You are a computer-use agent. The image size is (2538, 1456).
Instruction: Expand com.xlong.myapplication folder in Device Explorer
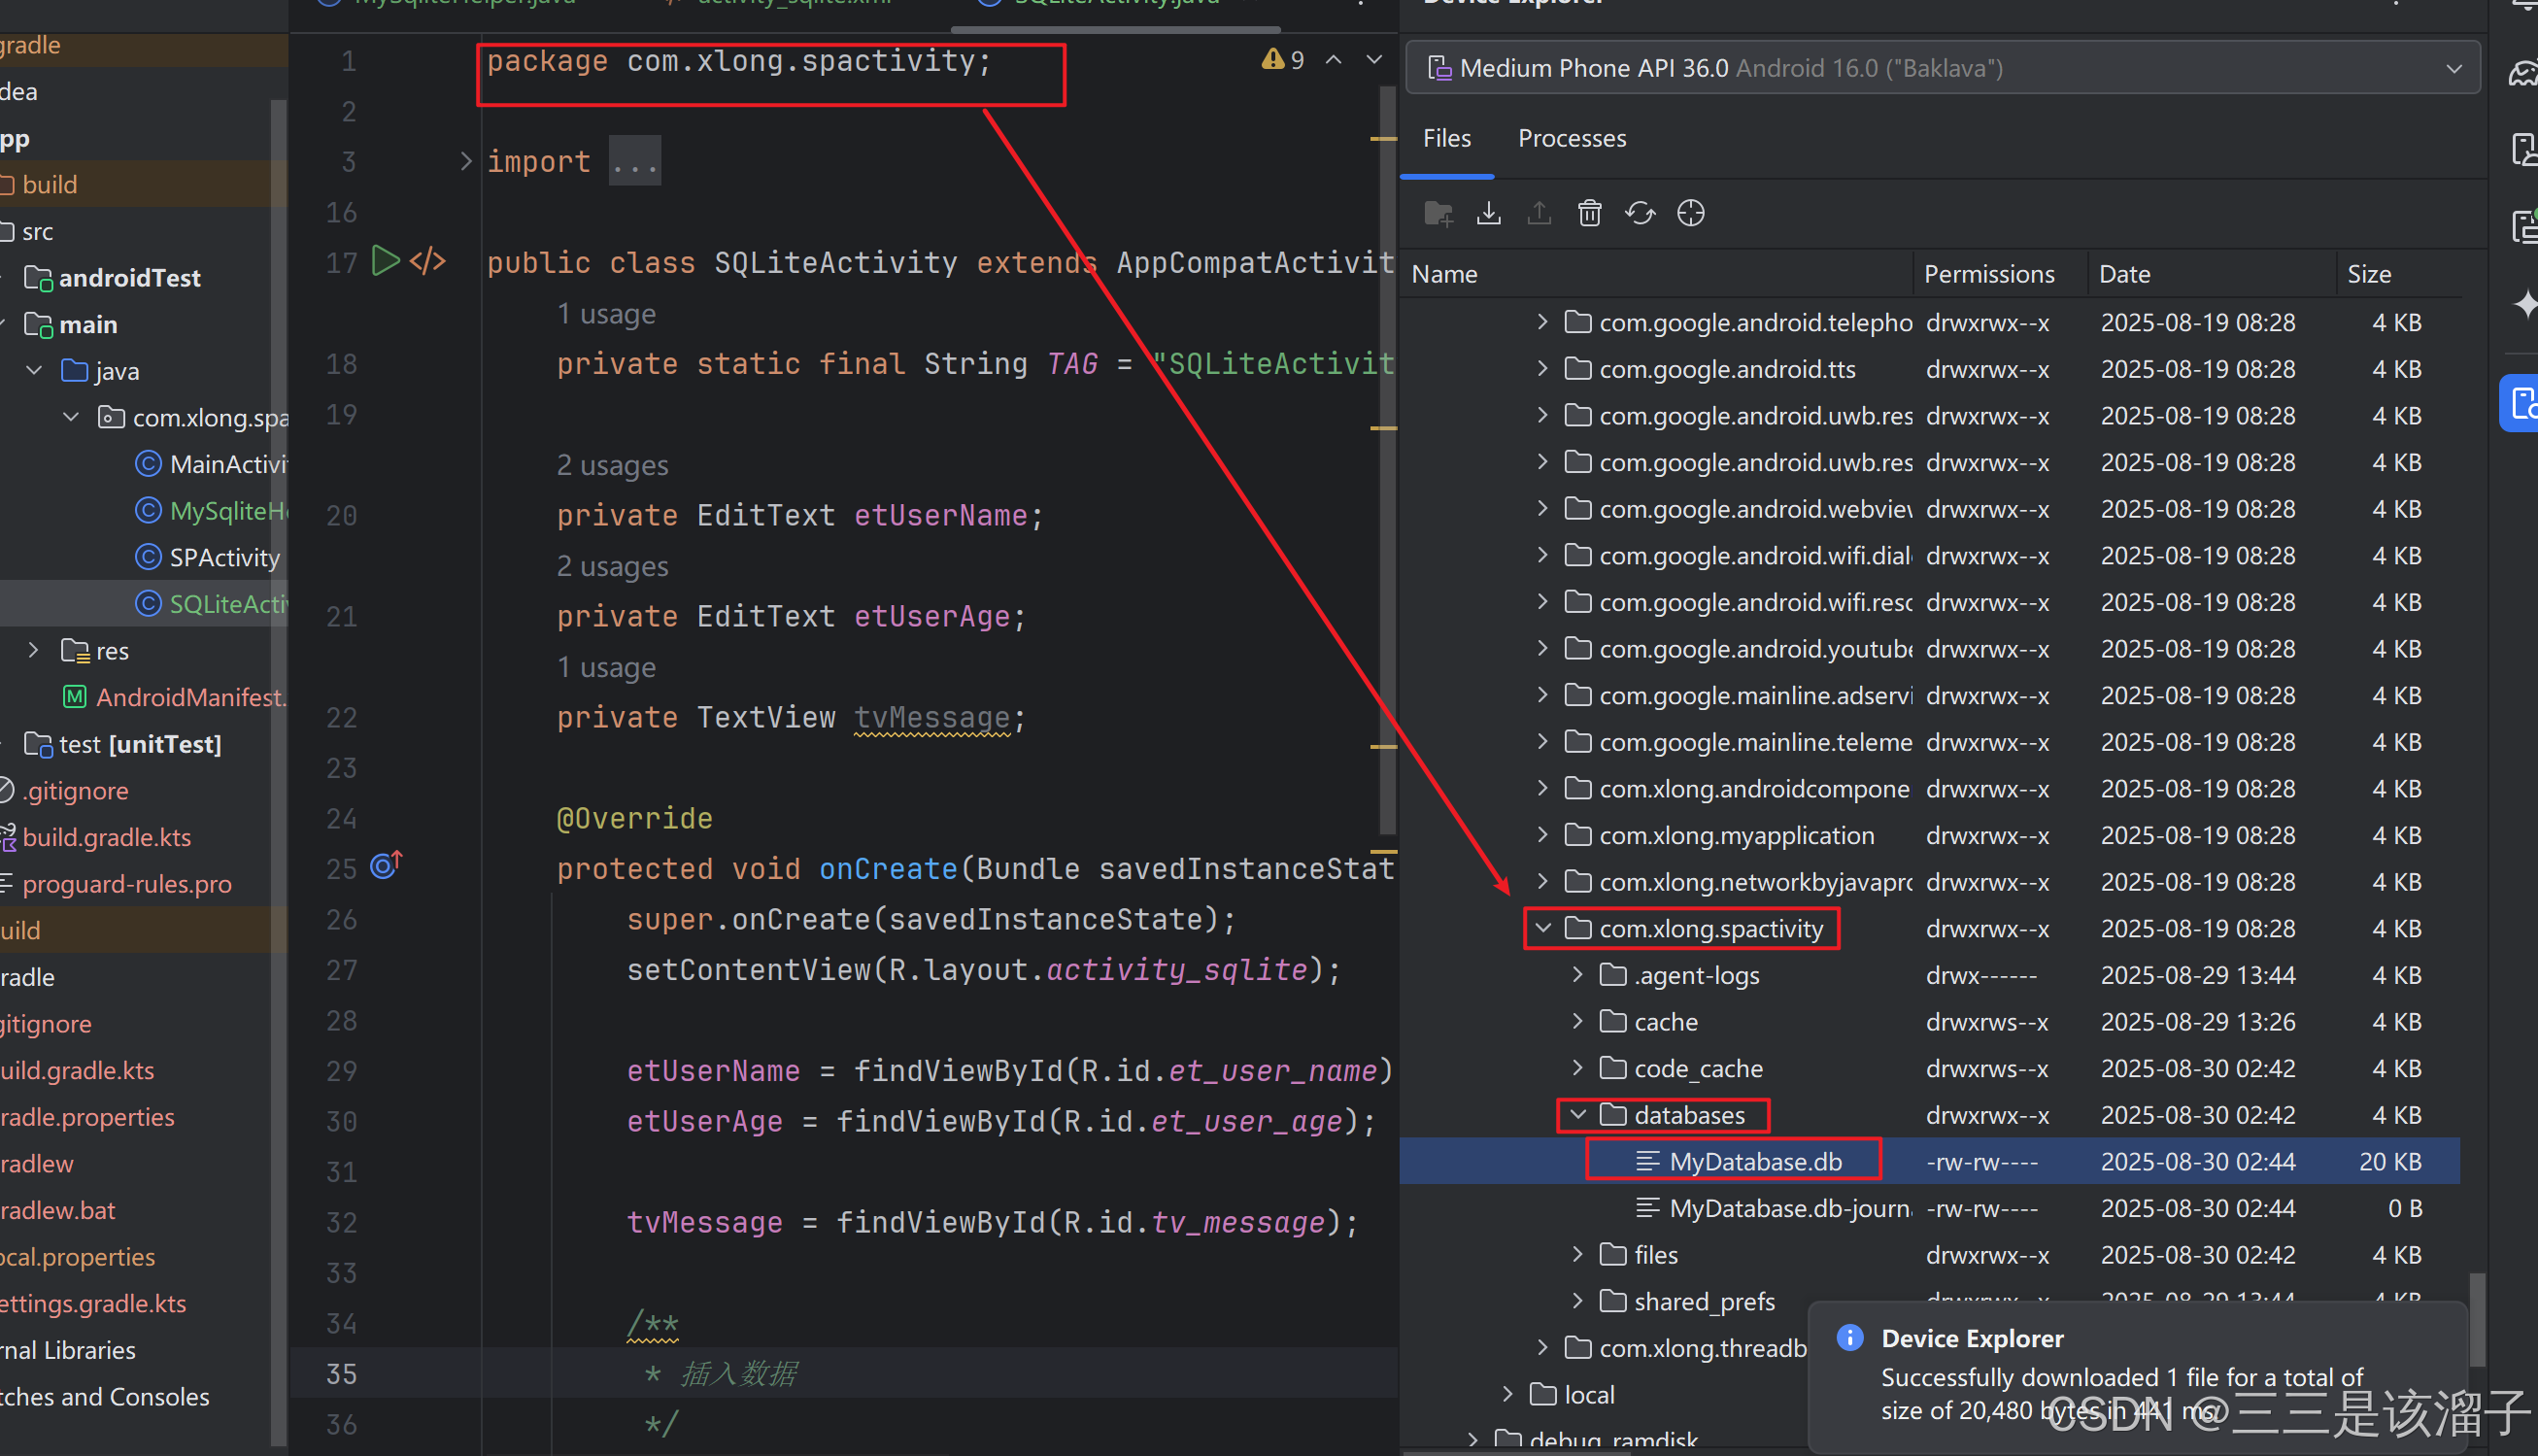pyautogui.click(x=1543, y=835)
